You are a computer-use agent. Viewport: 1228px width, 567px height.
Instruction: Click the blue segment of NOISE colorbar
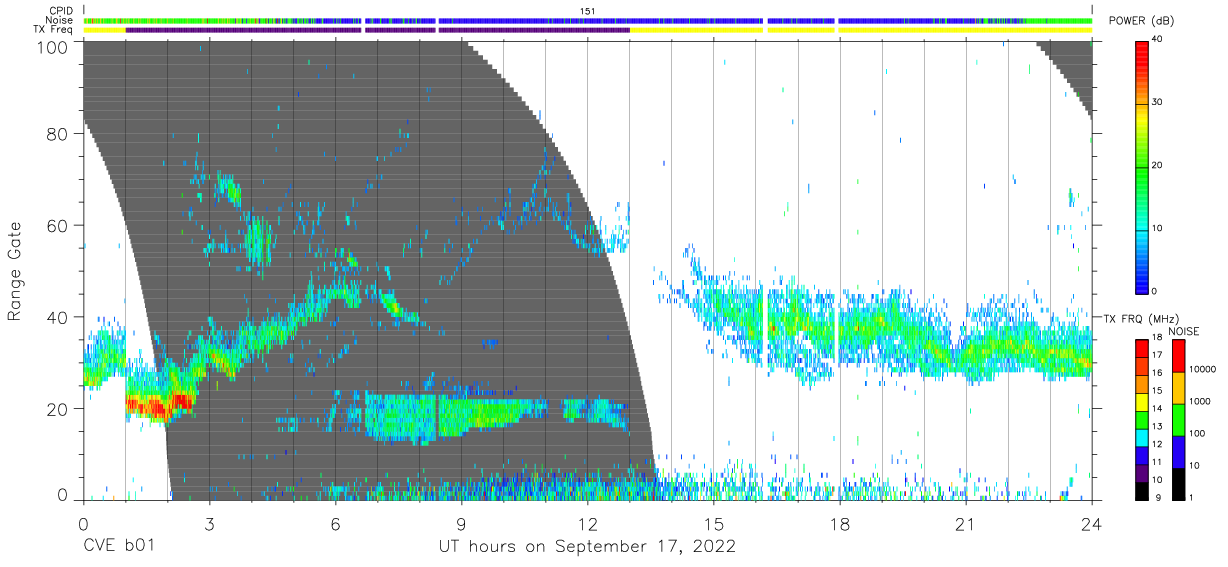[x=1177, y=450]
